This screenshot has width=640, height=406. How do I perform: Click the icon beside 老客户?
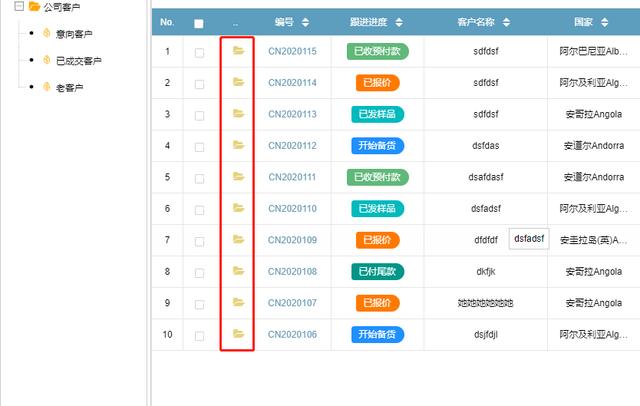(47, 87)
